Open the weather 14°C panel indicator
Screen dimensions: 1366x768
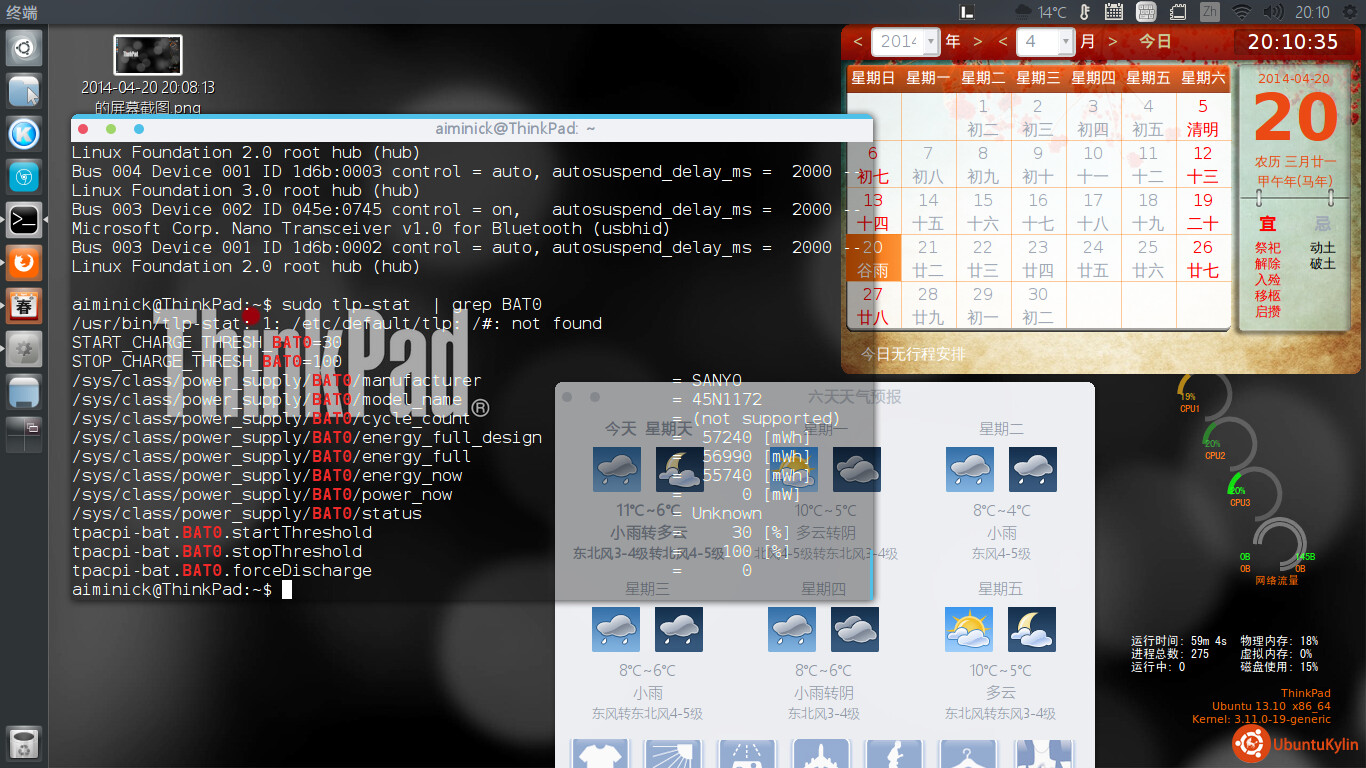point(1040,12)
